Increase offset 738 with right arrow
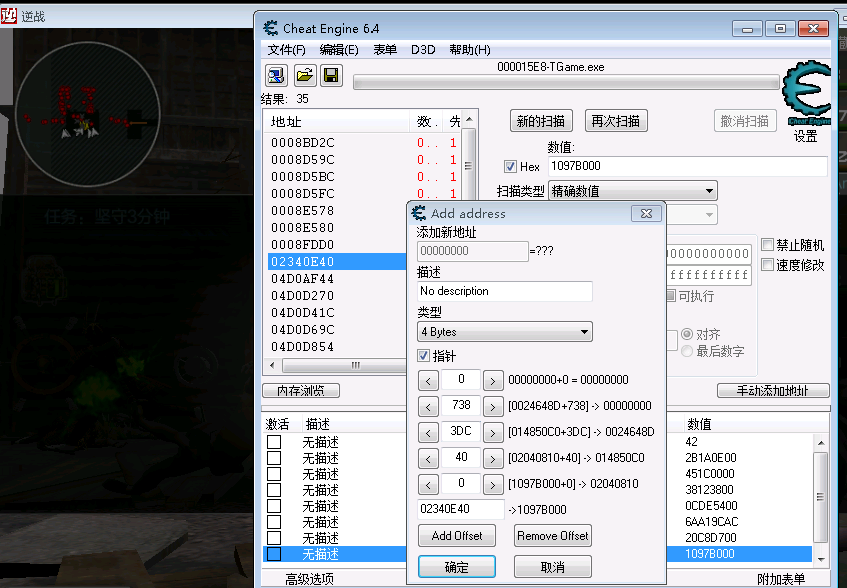Viewport: 847px width, 588px height. [x=493, y=407]
